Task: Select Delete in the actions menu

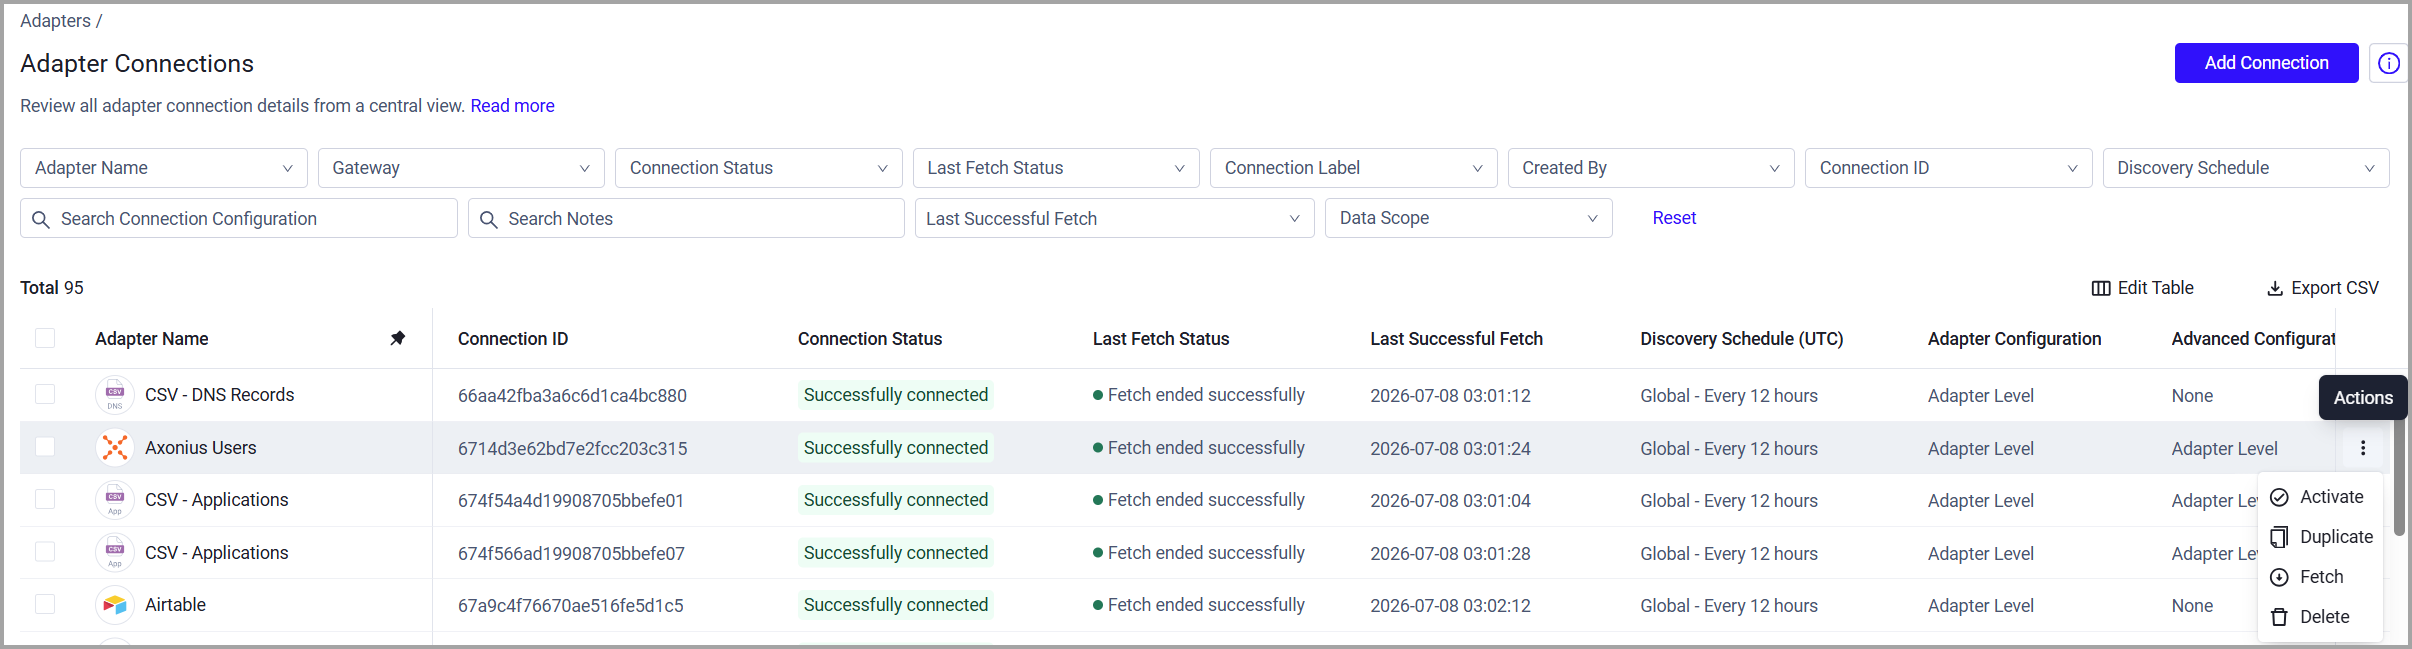Action: [x=2320, y=617]
